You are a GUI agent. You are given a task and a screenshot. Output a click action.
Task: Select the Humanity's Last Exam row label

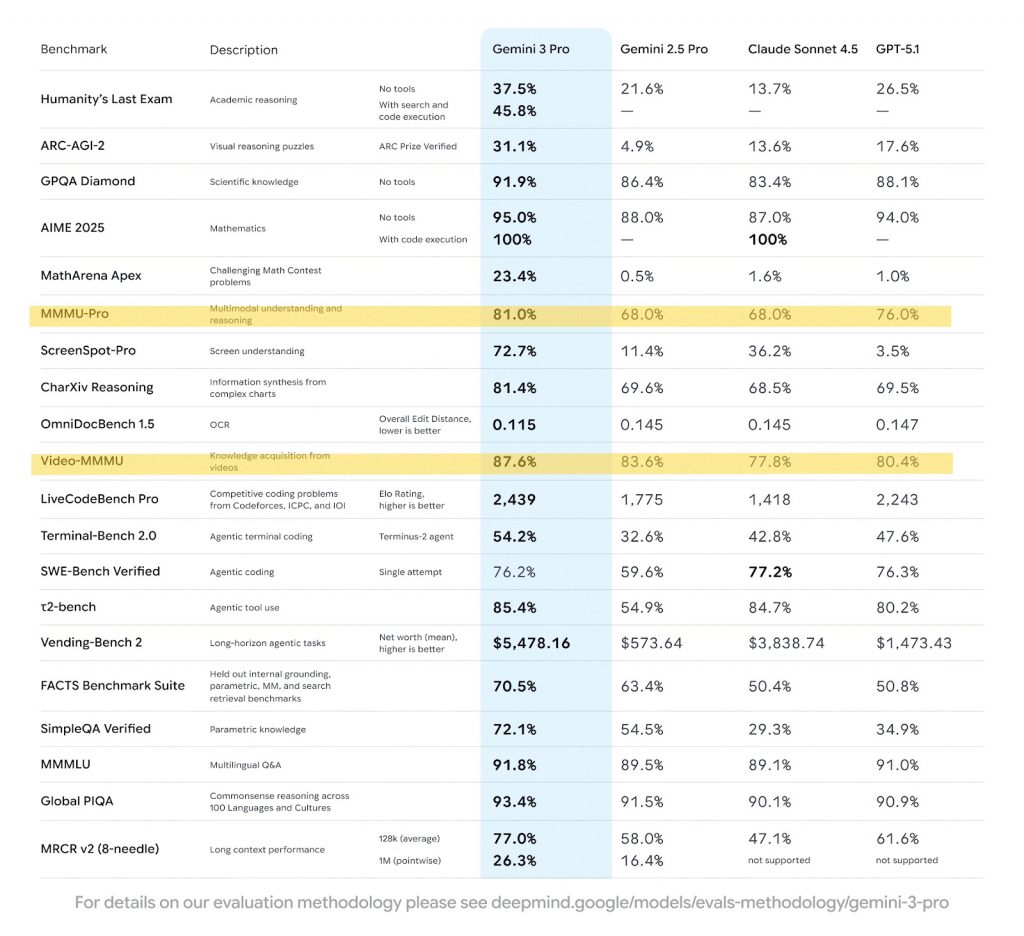[106, 99]
